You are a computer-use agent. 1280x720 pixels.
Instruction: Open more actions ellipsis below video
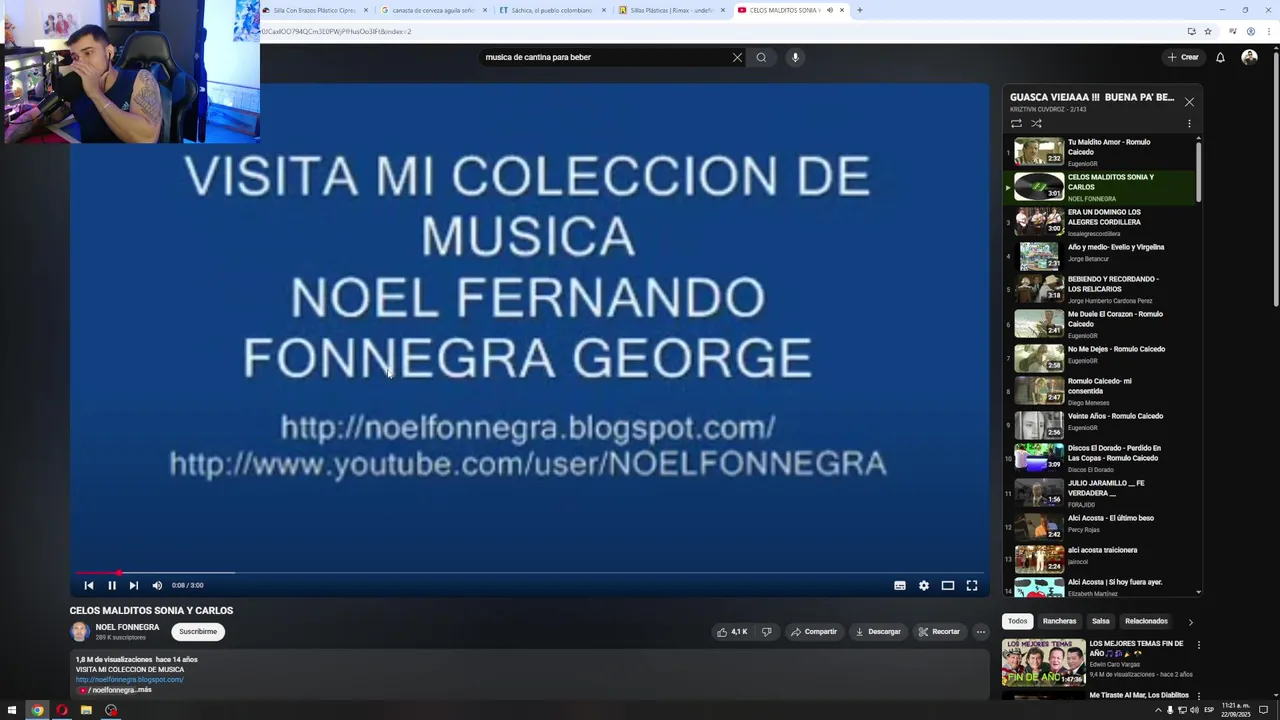tap(981, 632)
